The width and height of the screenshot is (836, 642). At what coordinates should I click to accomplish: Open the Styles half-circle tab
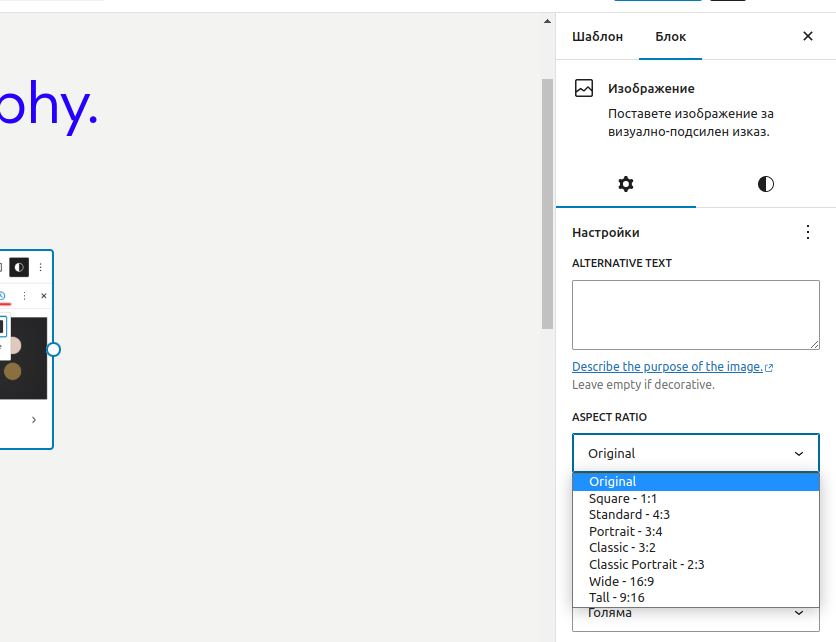pyautogui.click(x=766, y=184)
